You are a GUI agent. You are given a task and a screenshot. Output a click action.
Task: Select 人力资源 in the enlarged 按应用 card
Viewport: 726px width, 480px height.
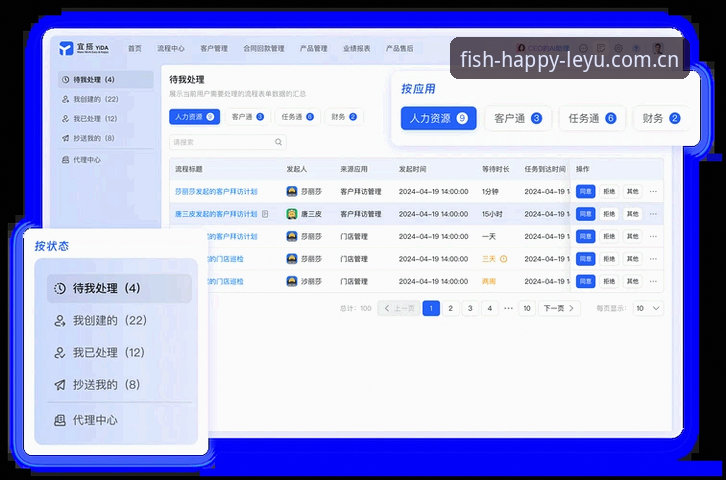tap(438, 118)
